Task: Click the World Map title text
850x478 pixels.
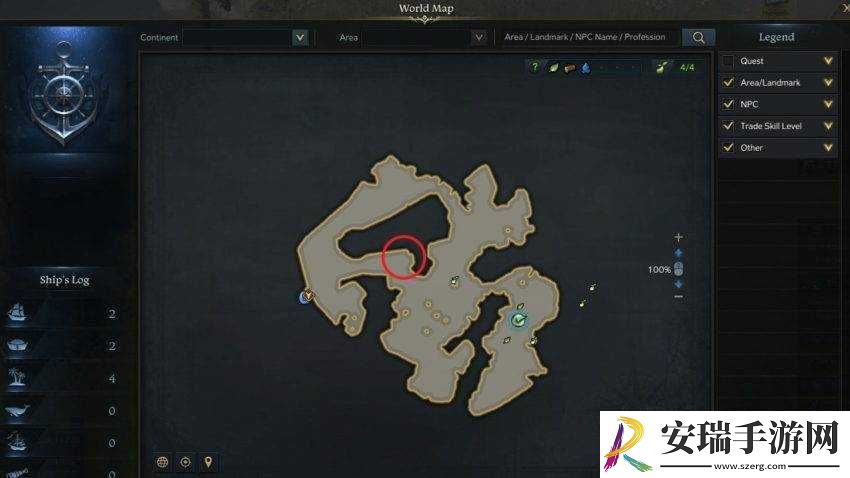Action: click(x=426, y=8)
